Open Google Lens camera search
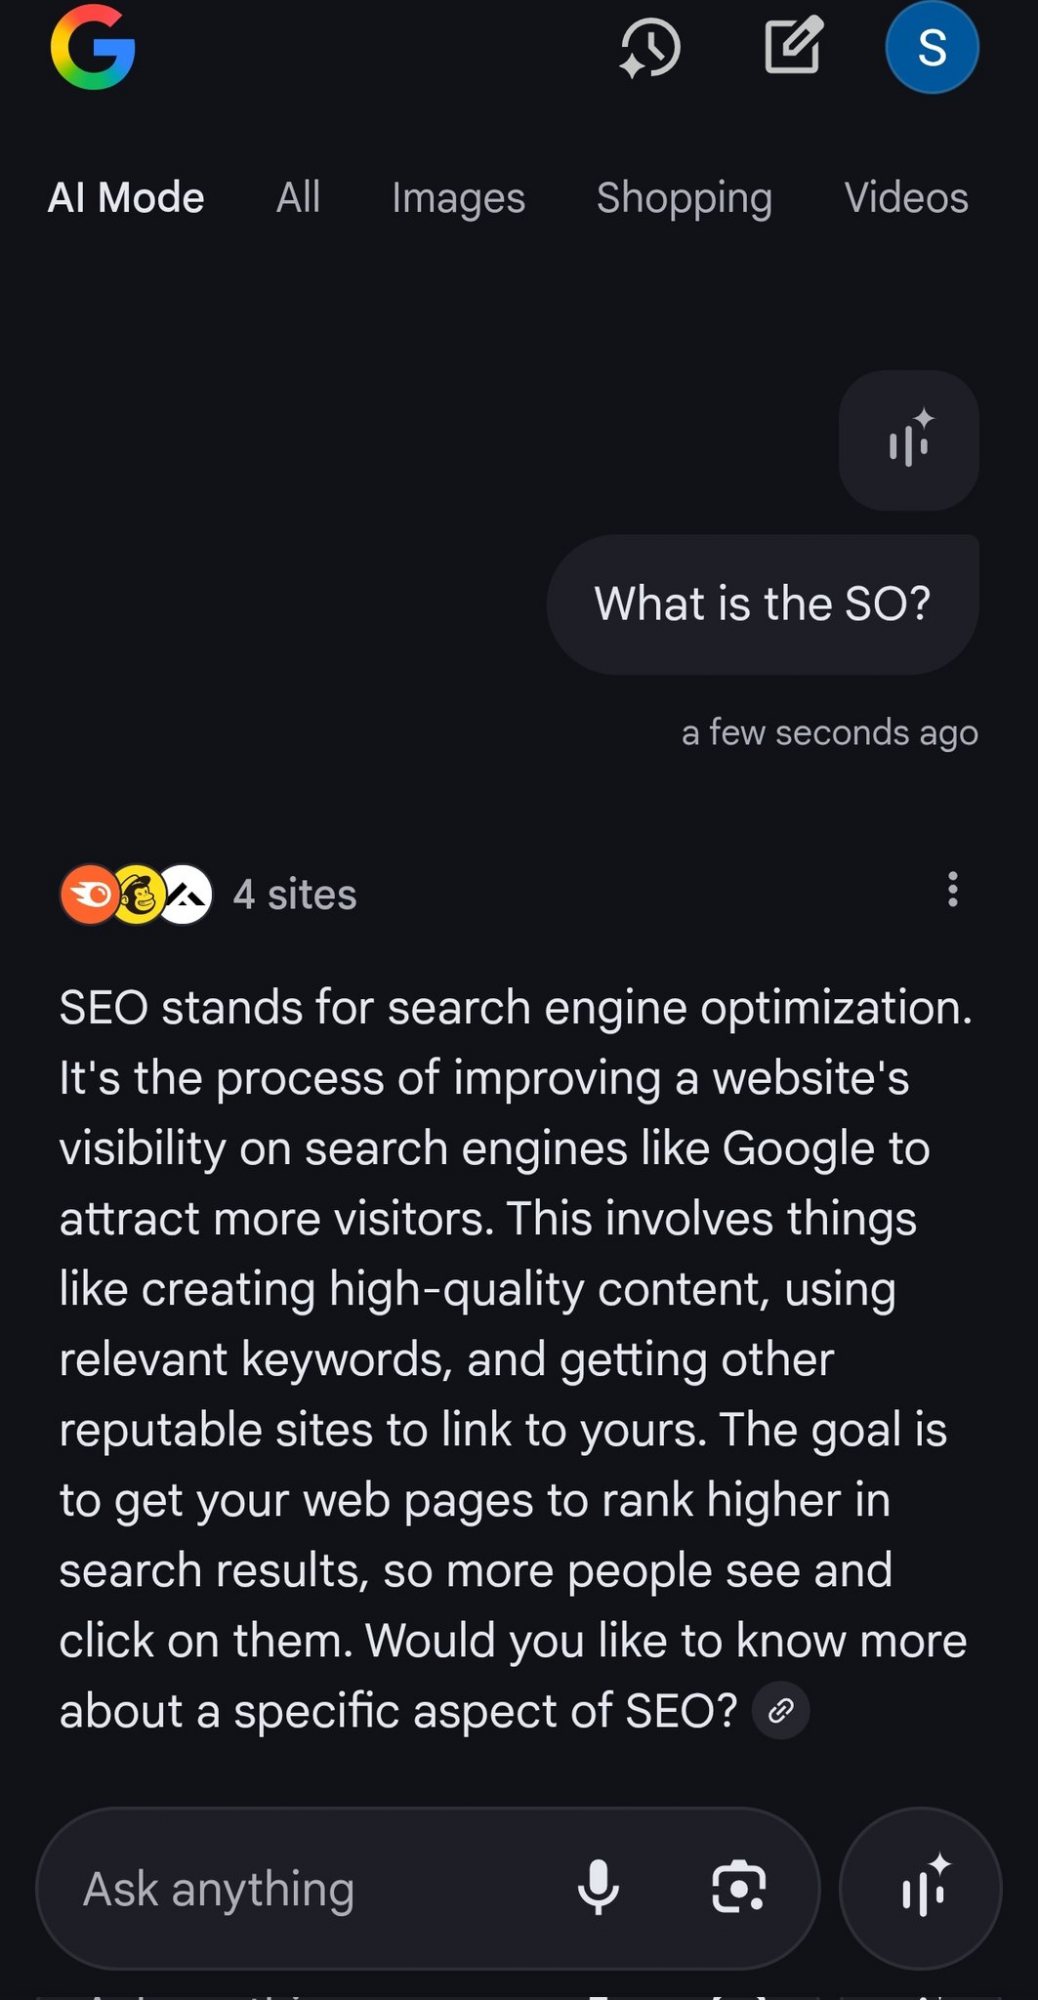The height and width of the screenshot is (2000, 1038). [x=738, y=1888]
